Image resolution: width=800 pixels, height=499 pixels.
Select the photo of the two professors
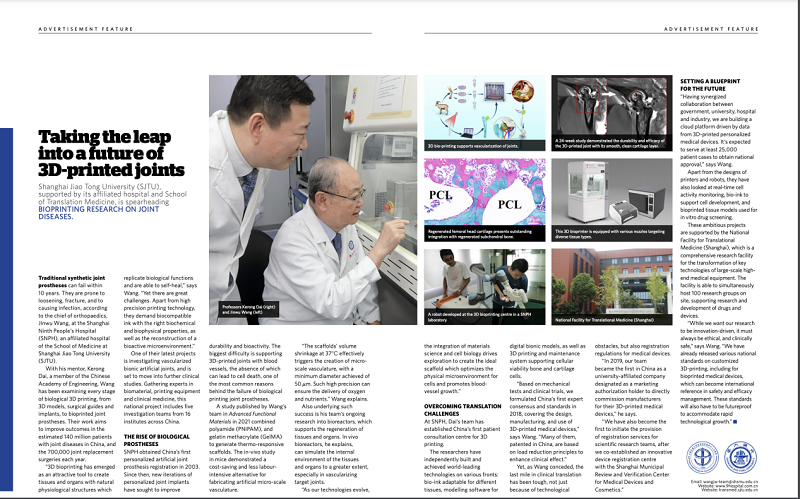coord(313,199)
